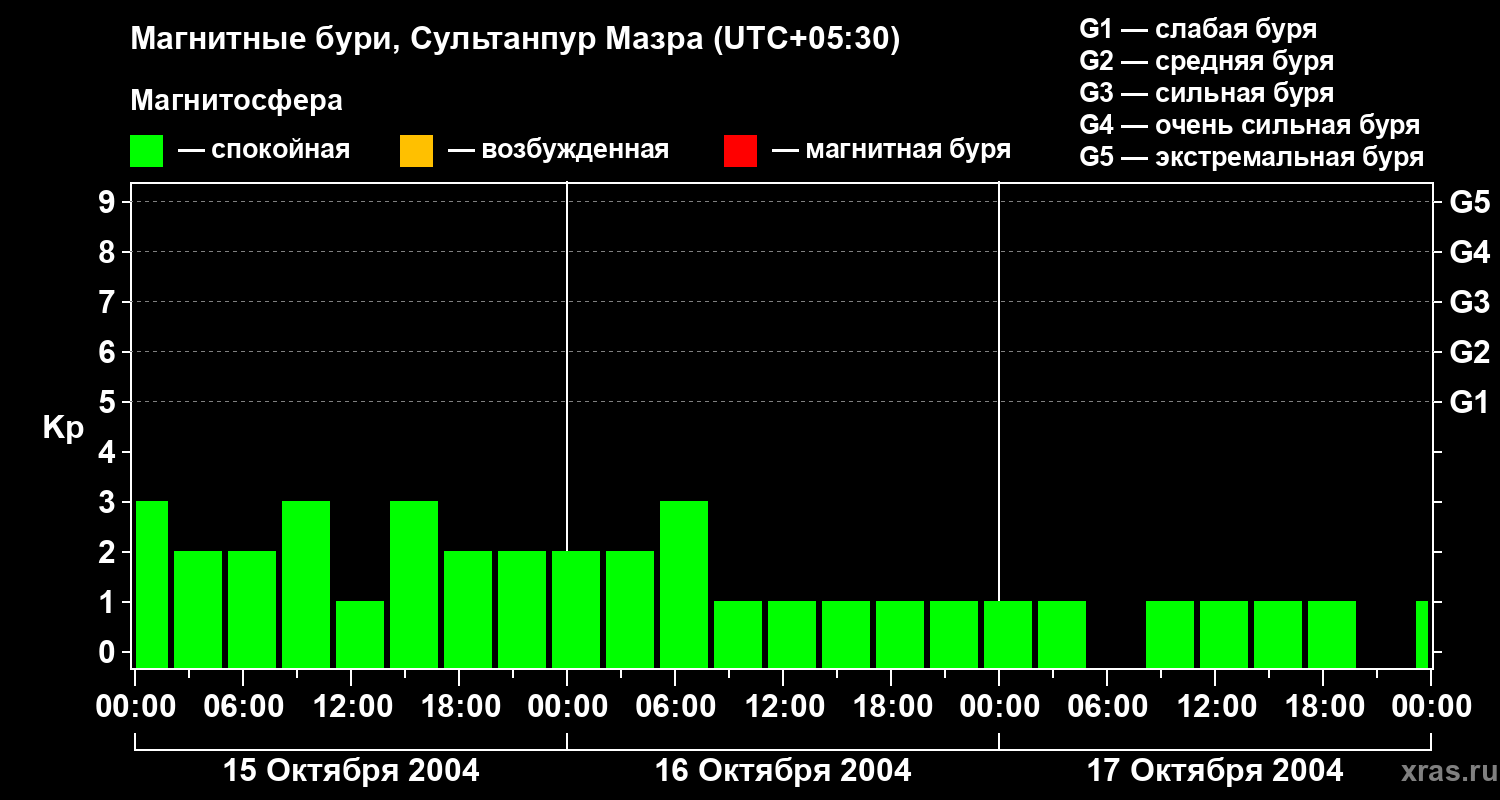Click the Kp axis value "5"
The width and height of the screenshot is (1500, 800).
click(x=109, y=402)
